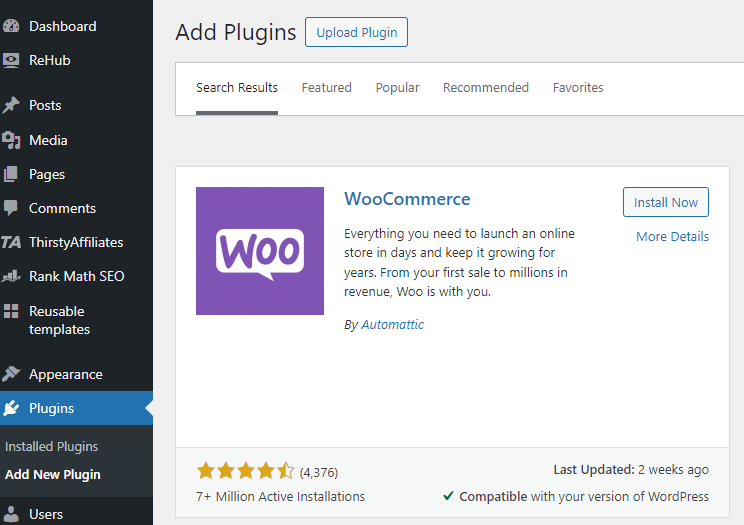744x525 pixels.
Task: Open the WooCommerce plugin title link
Action: tap(407, 199)
